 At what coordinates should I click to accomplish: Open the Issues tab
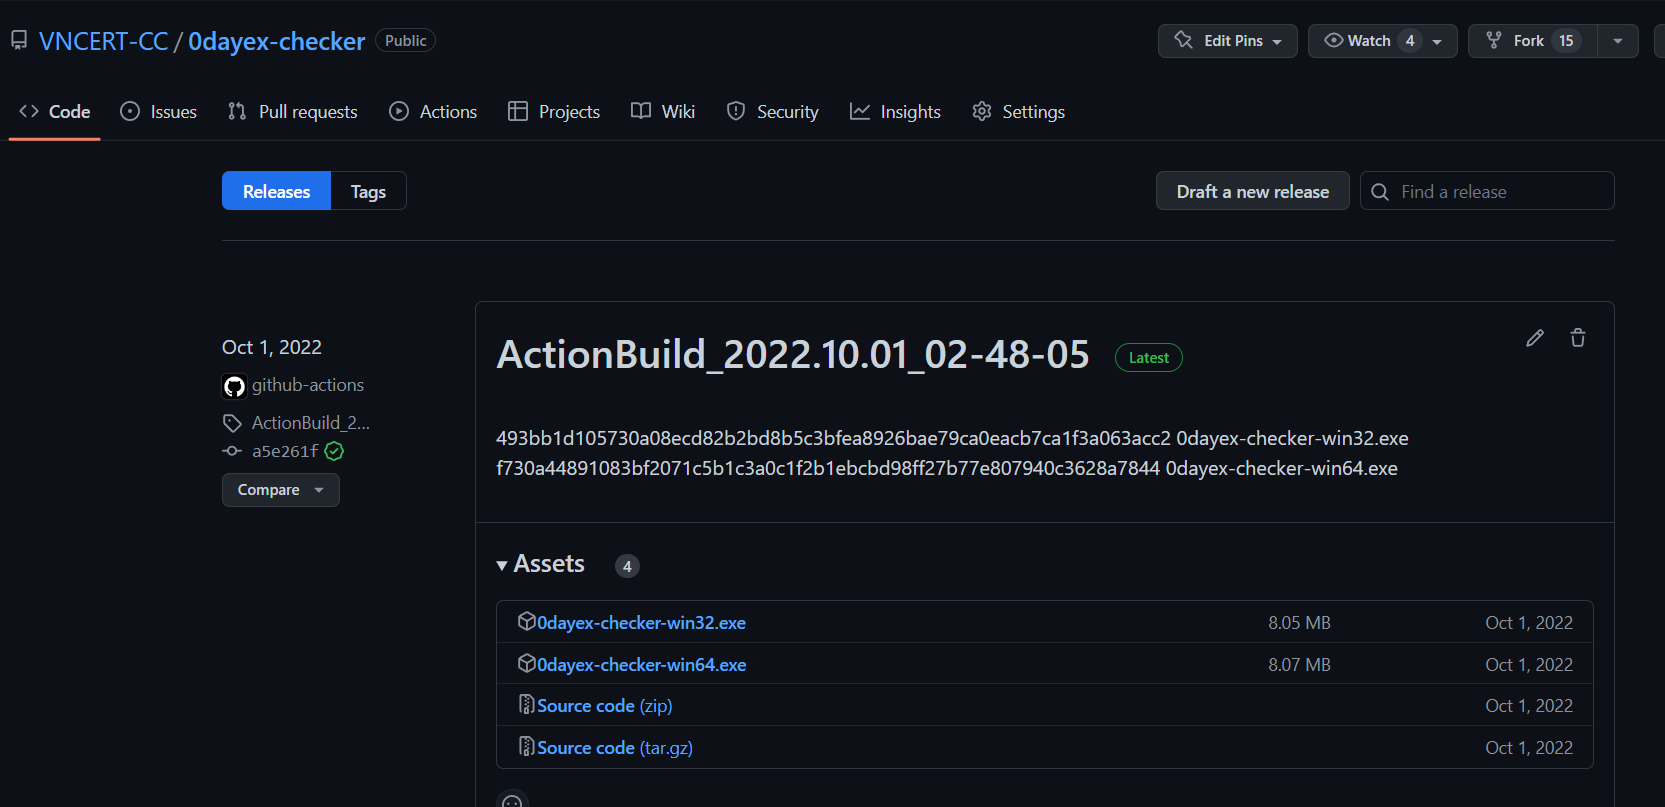tap(159, 112)
